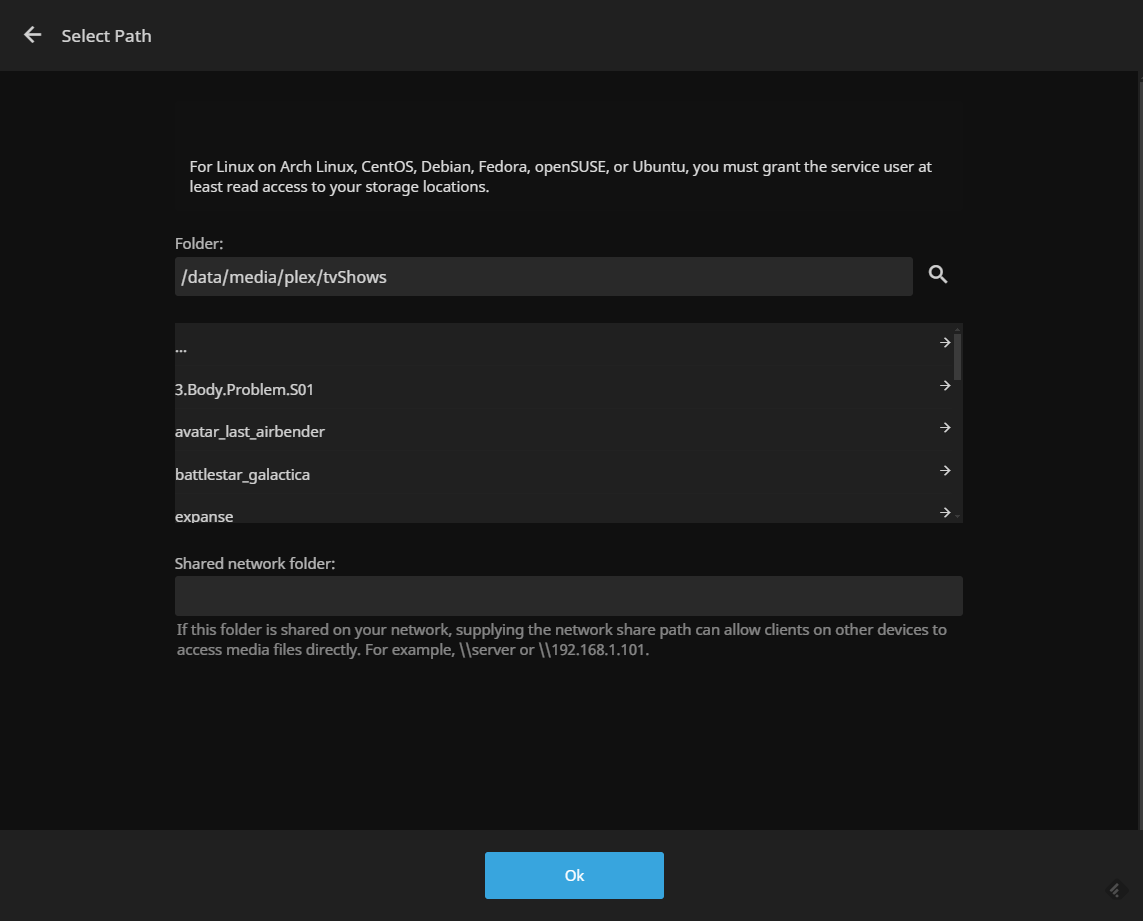Click the folder list scrollbar up arrow
The image size is (1143, 921).
(958, 329)
